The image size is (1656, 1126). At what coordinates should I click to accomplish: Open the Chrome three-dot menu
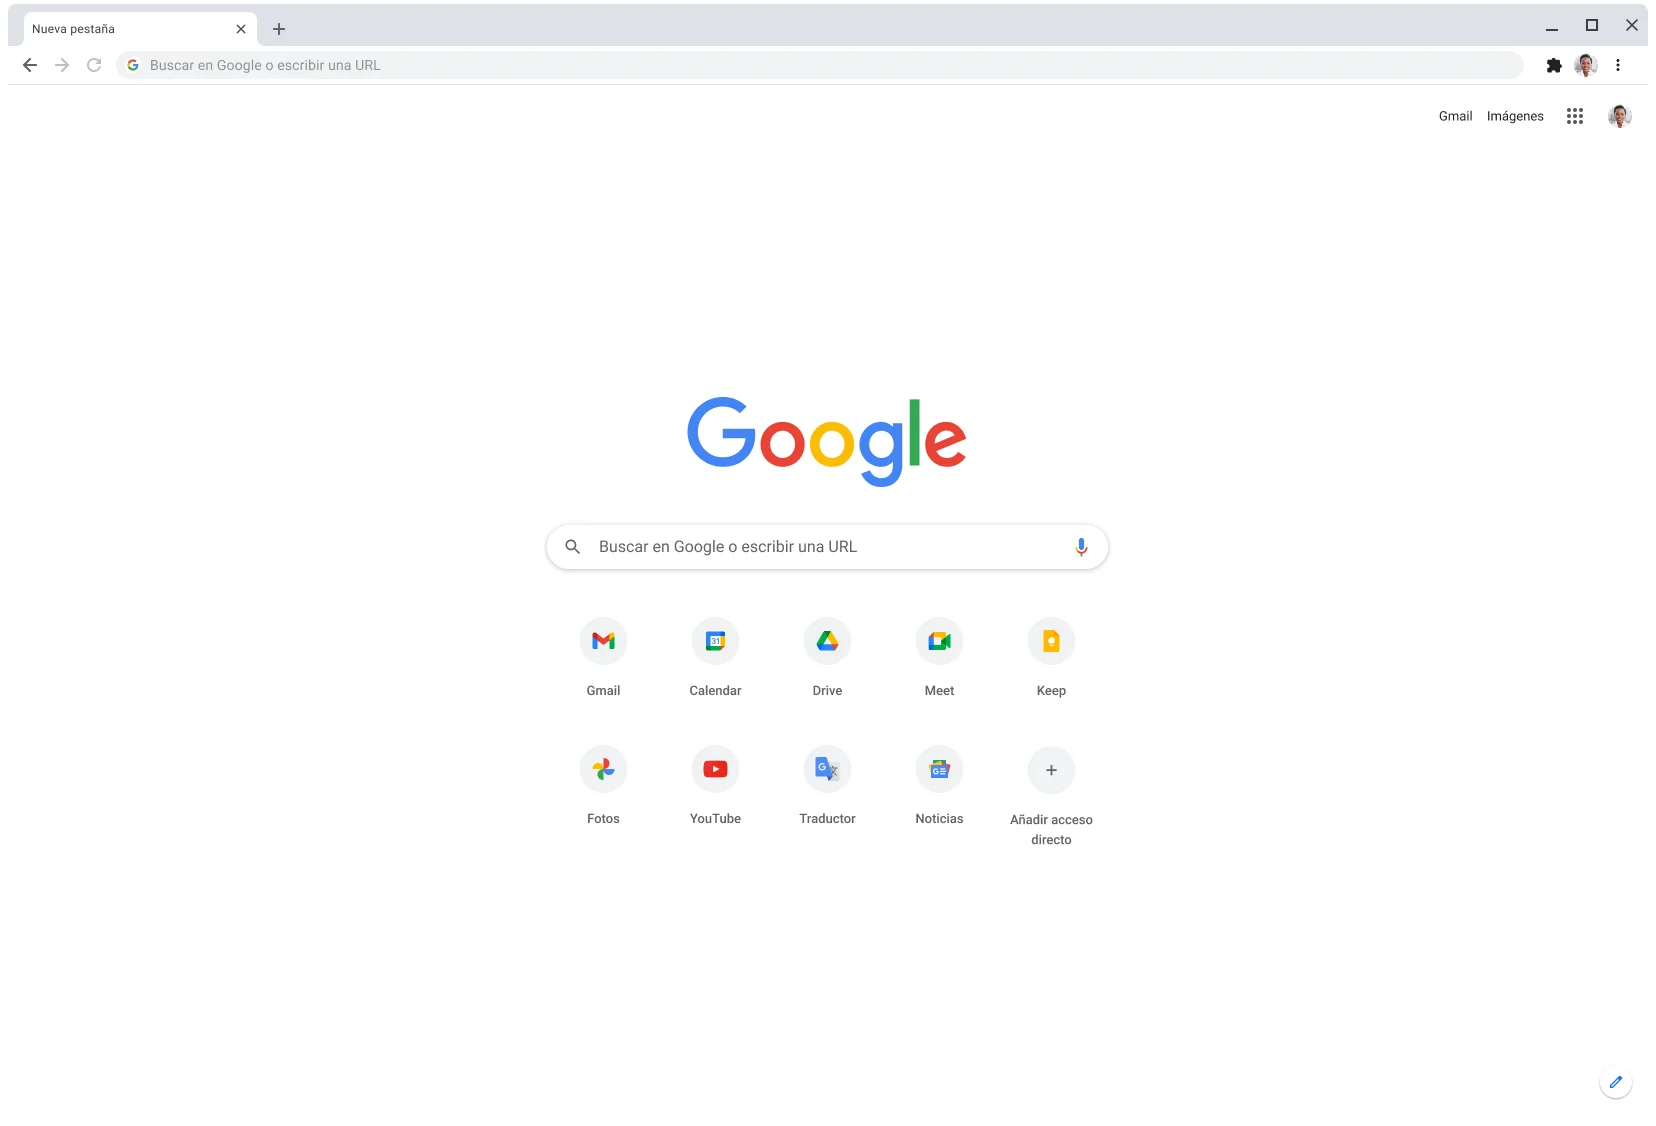(1618, 65)
